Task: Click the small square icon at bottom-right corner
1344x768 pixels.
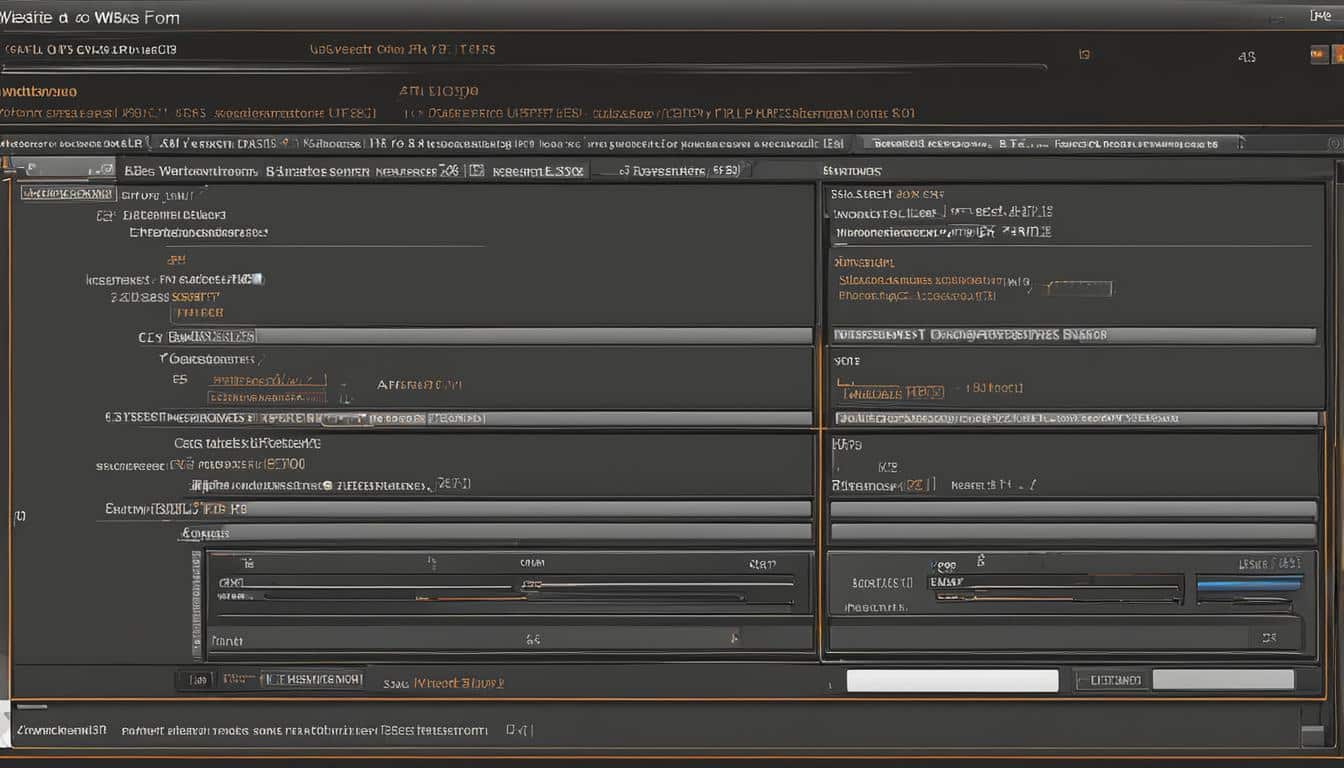Action: pyautogui.click(x=1312, y=736)
